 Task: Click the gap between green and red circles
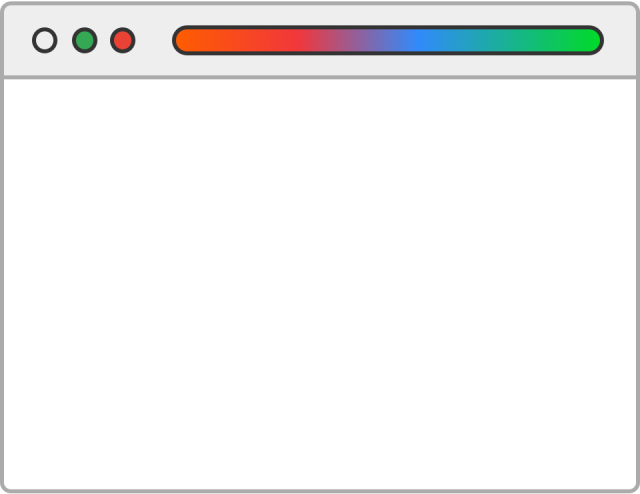click(104, 40)
